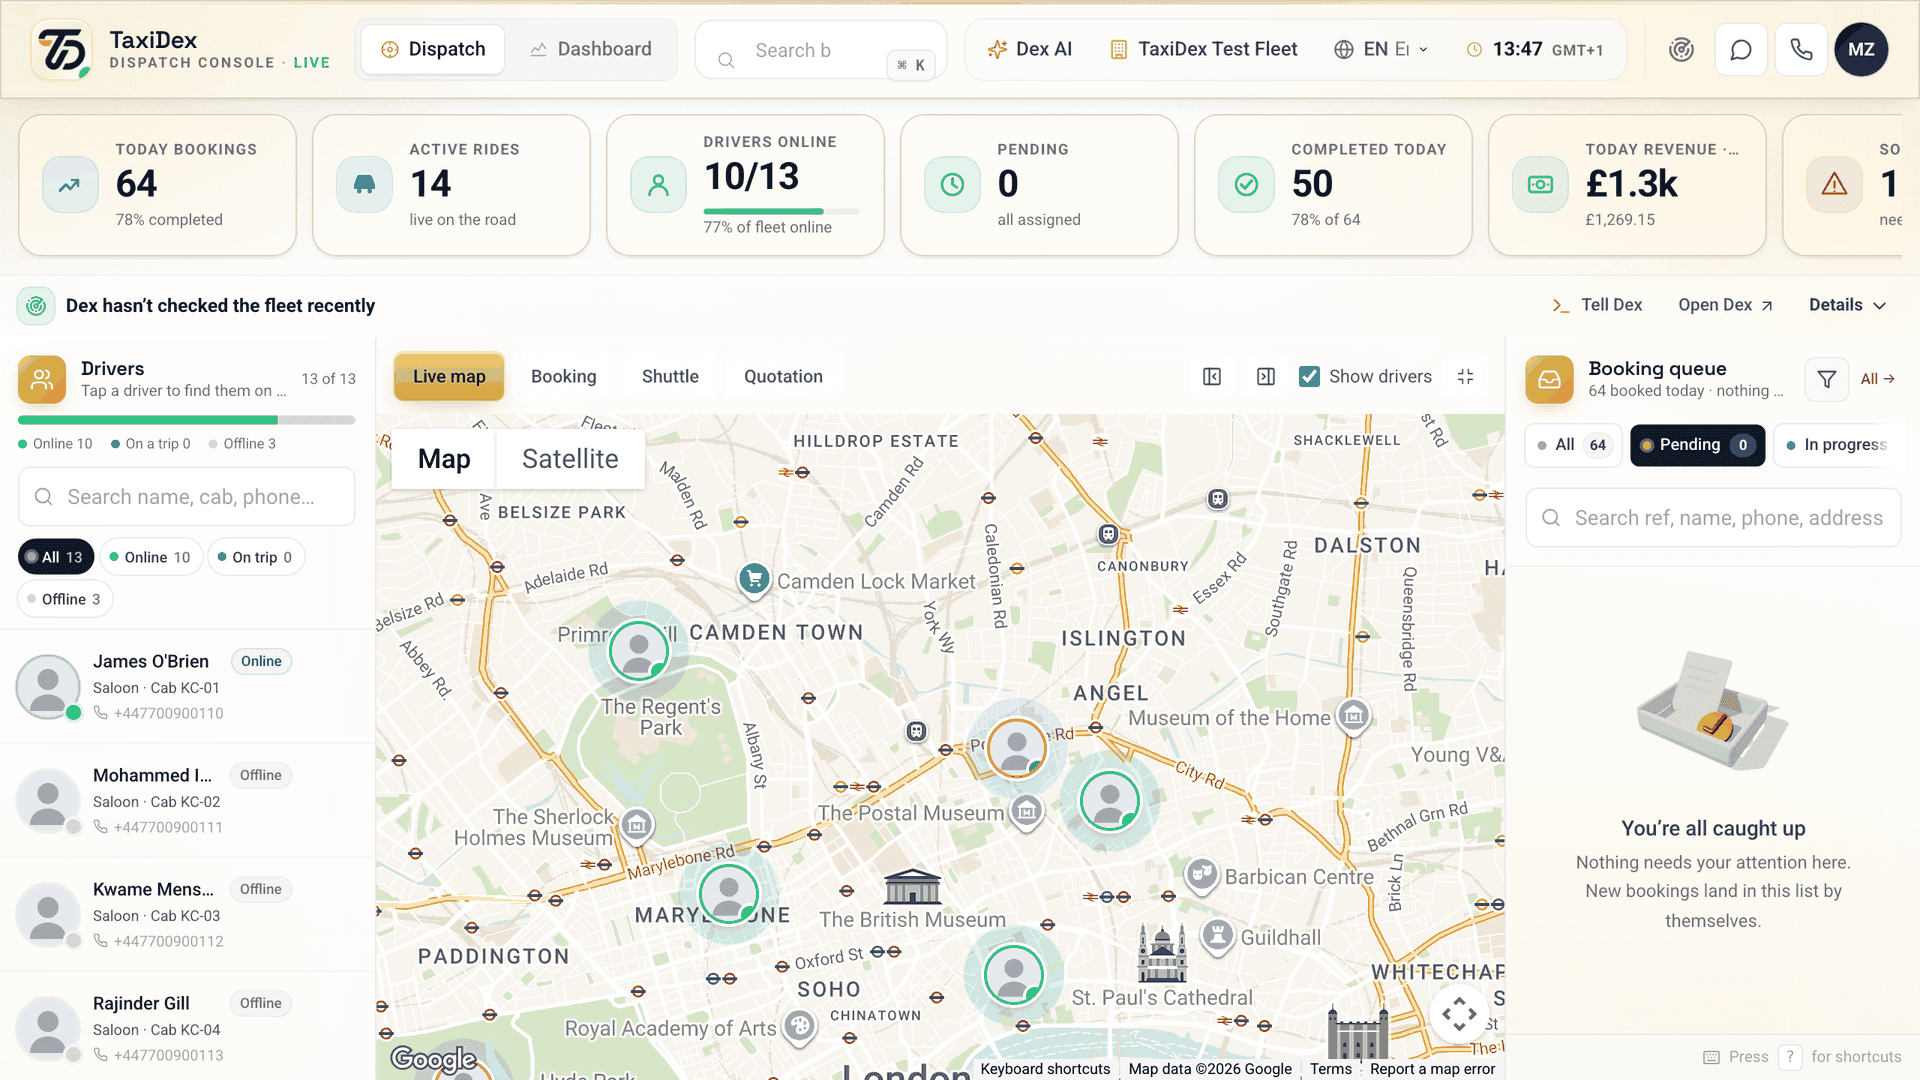The image size is (1920, 1080).
Task: Click the TaxiDex logo
Action: [x=62, y=49]
